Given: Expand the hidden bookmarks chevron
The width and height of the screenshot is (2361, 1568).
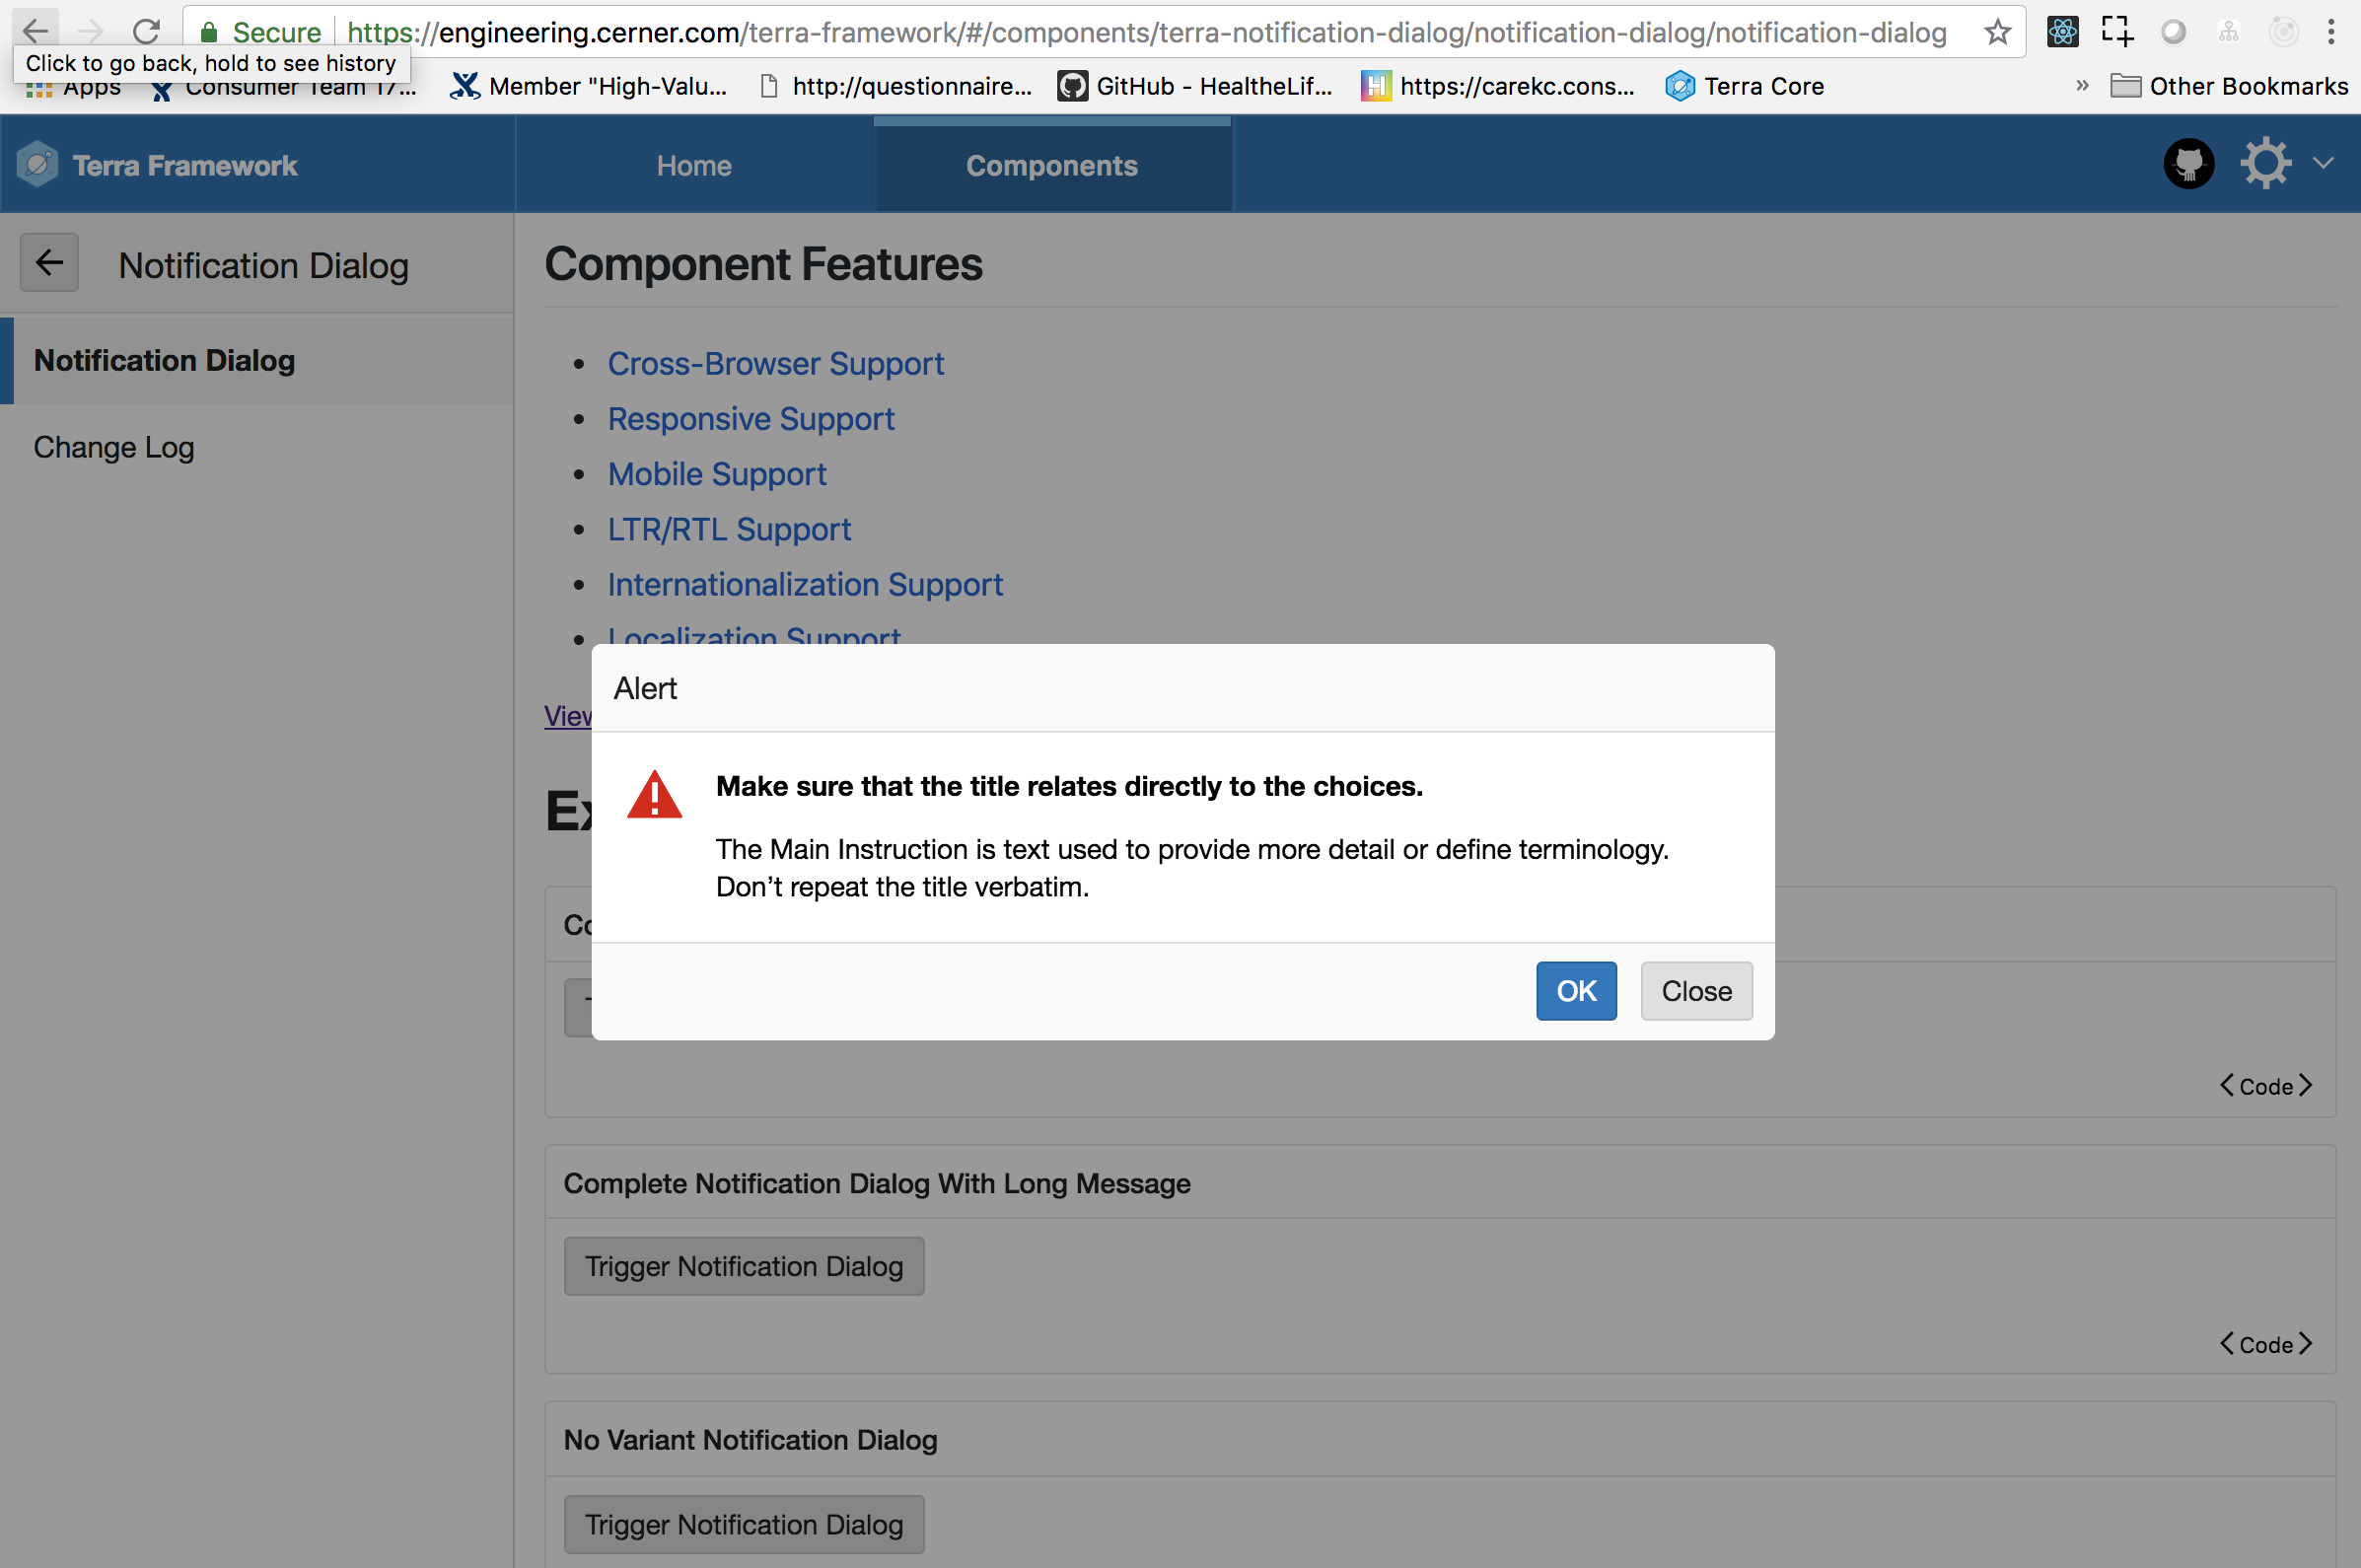Looking at the screenshot, I should [2082, 86].
